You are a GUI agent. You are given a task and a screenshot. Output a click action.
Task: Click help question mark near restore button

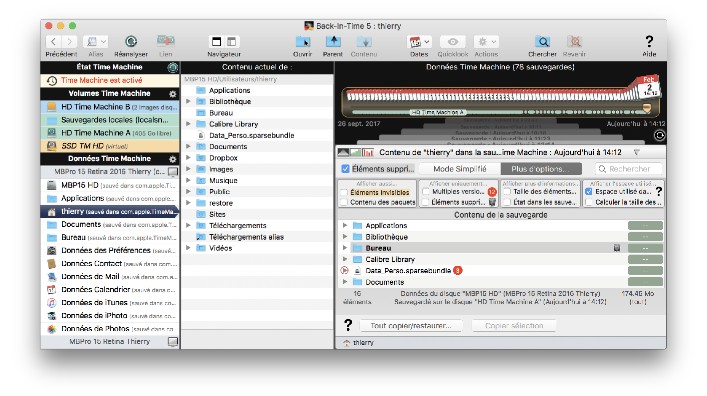point(348,325)
